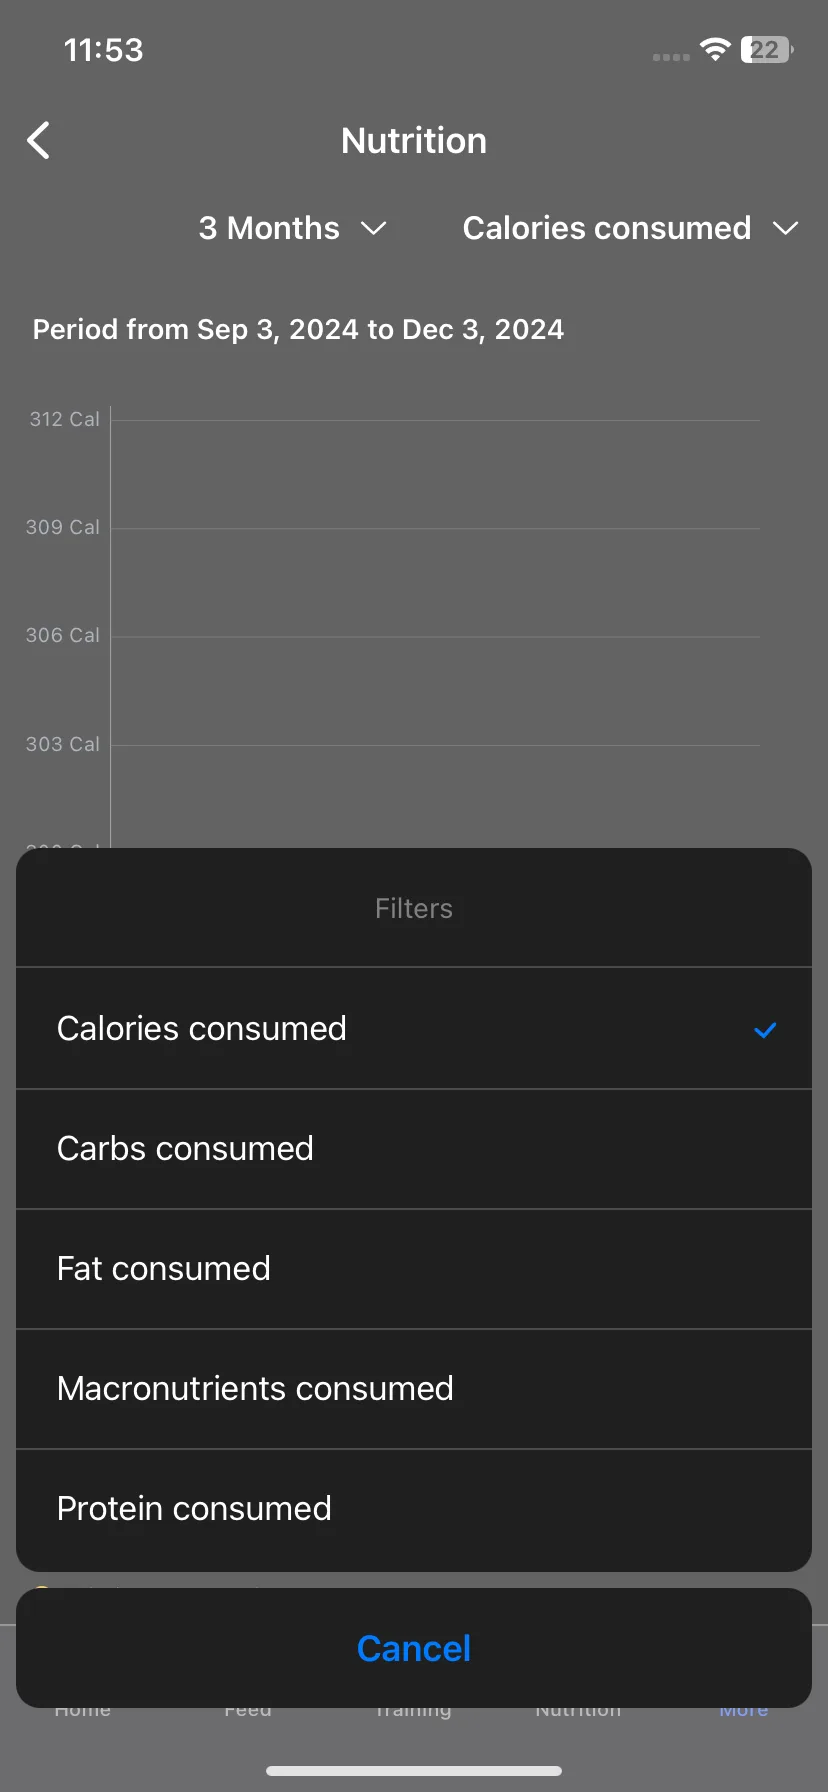Tap the home indicator bar
This screenshot has width=828, height=1792.
[414, 1771]
